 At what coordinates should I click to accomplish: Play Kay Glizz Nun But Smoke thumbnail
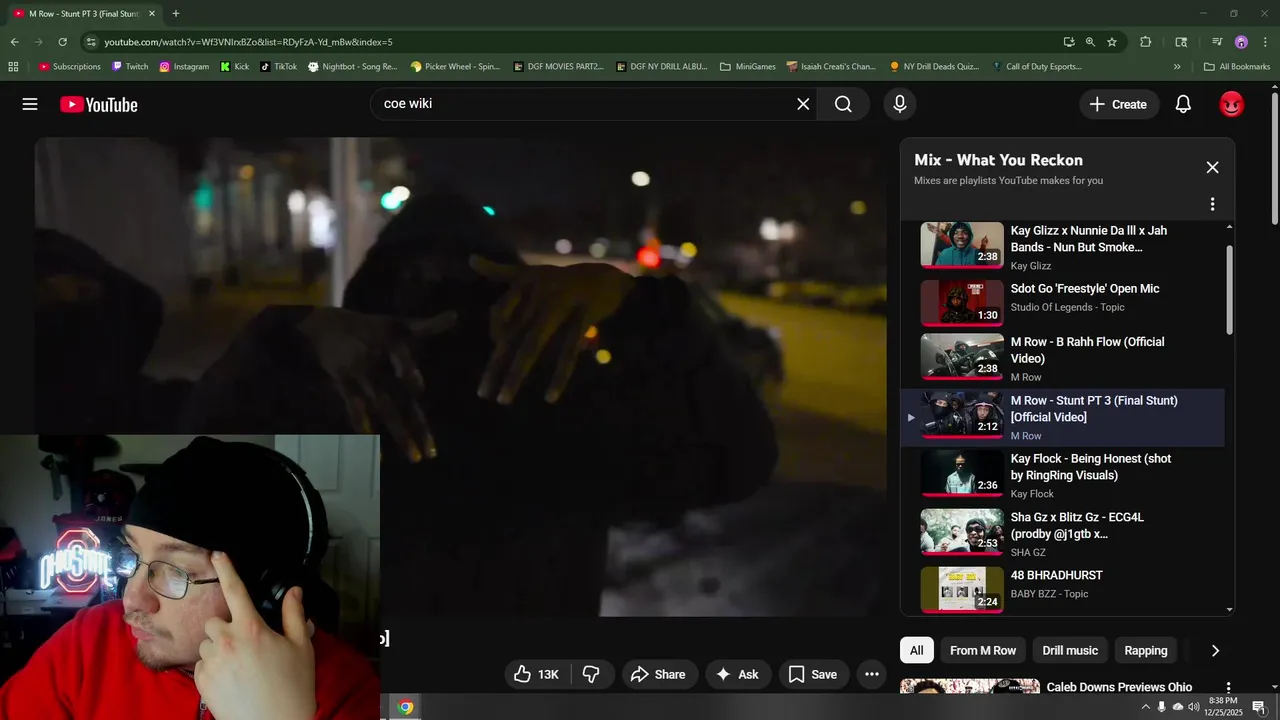click(x=962, y=245)
